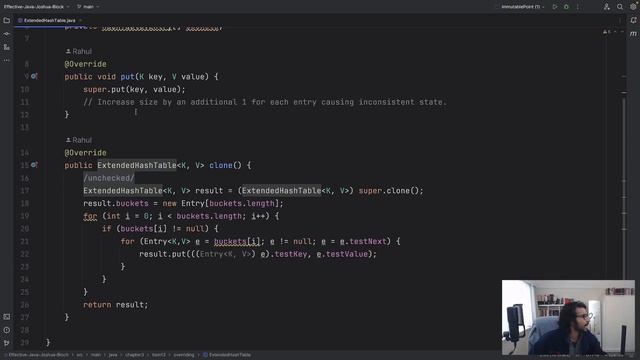Open the Problems tool window icon

[x=7, y=330]
